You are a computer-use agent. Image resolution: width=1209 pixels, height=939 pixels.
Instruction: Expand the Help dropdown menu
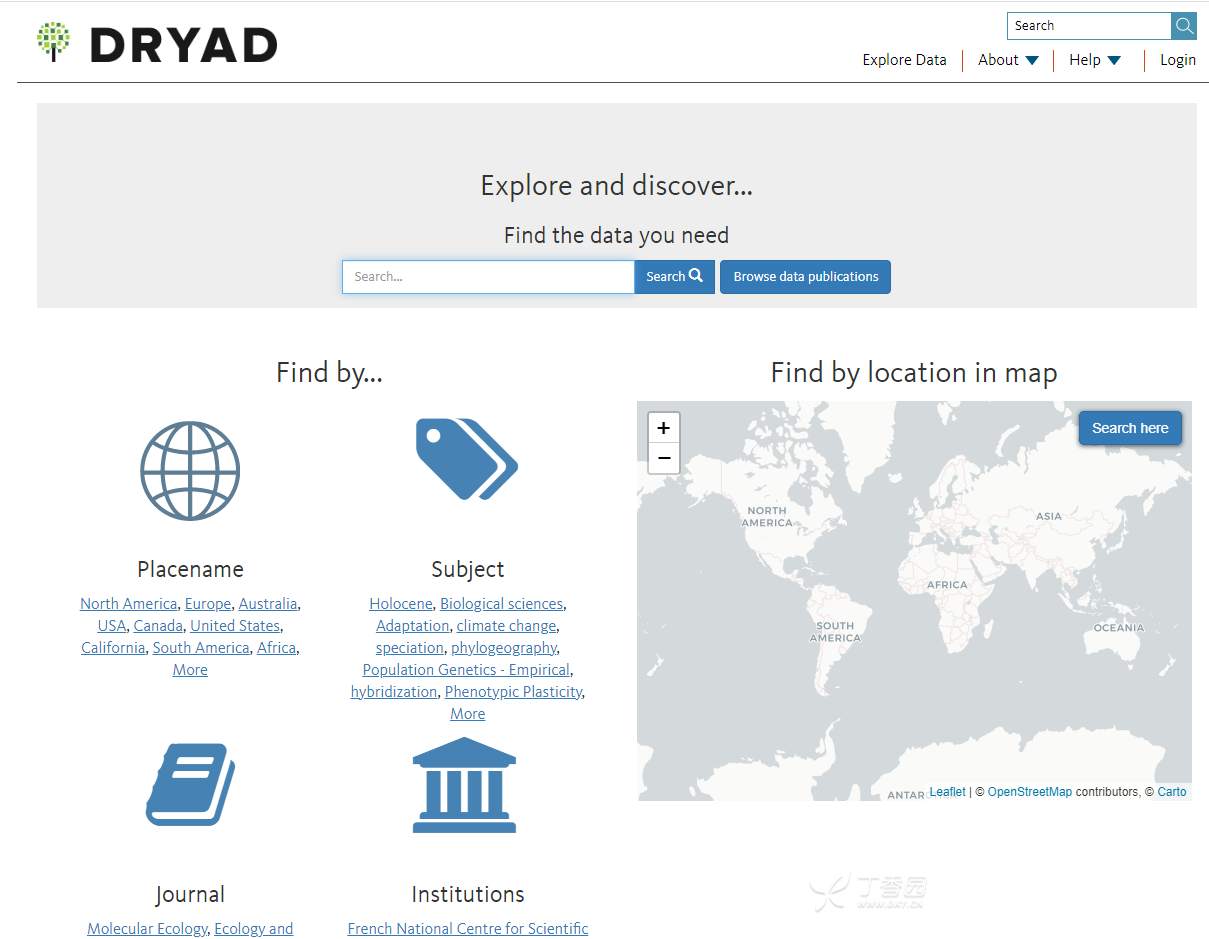(1095, 60)
